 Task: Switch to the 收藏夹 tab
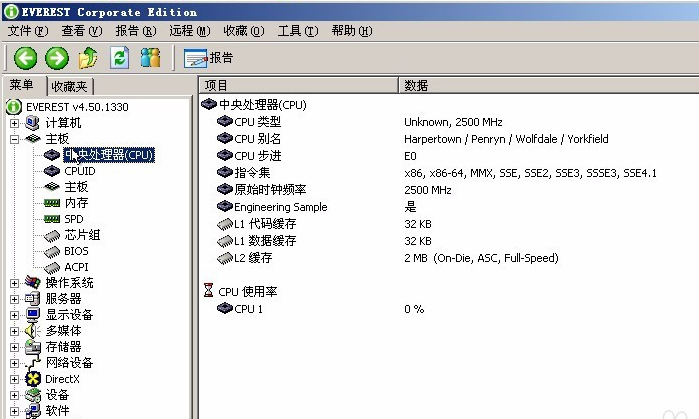(70, 86)
